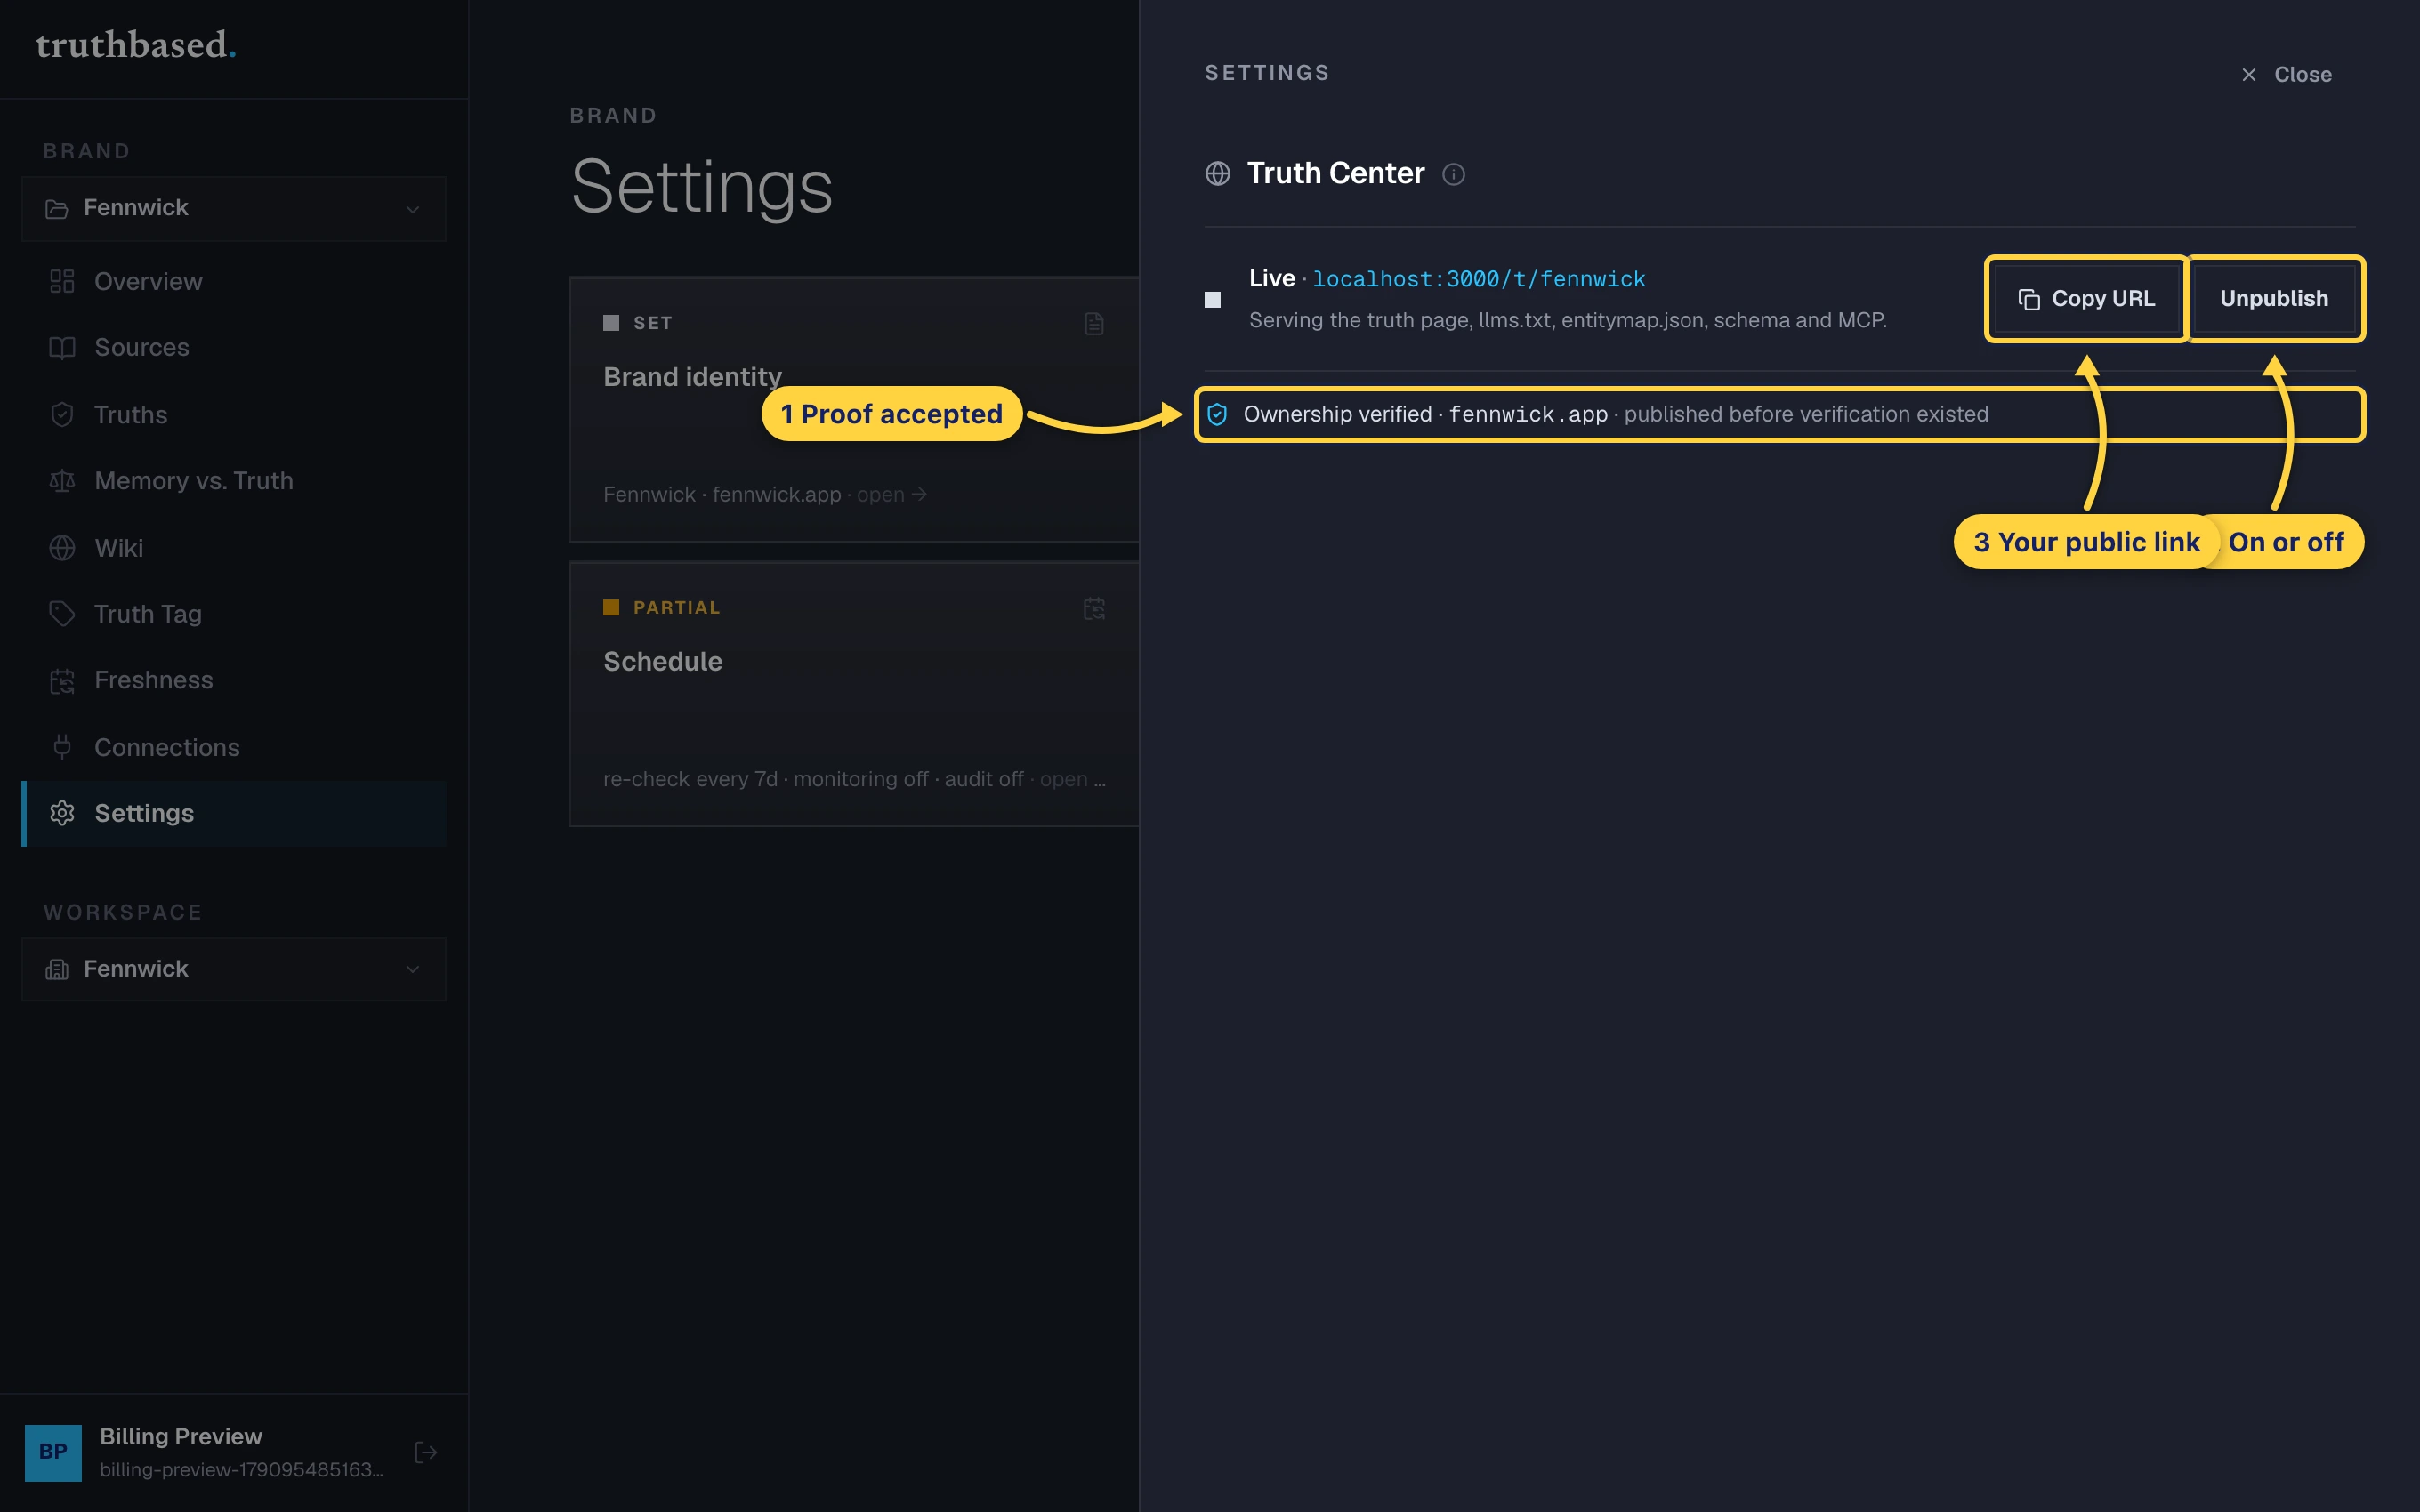Click the globe icon beside Truth Center heading
The height and width of the screenshot is (1512, 2420).
coord(1217,174)
